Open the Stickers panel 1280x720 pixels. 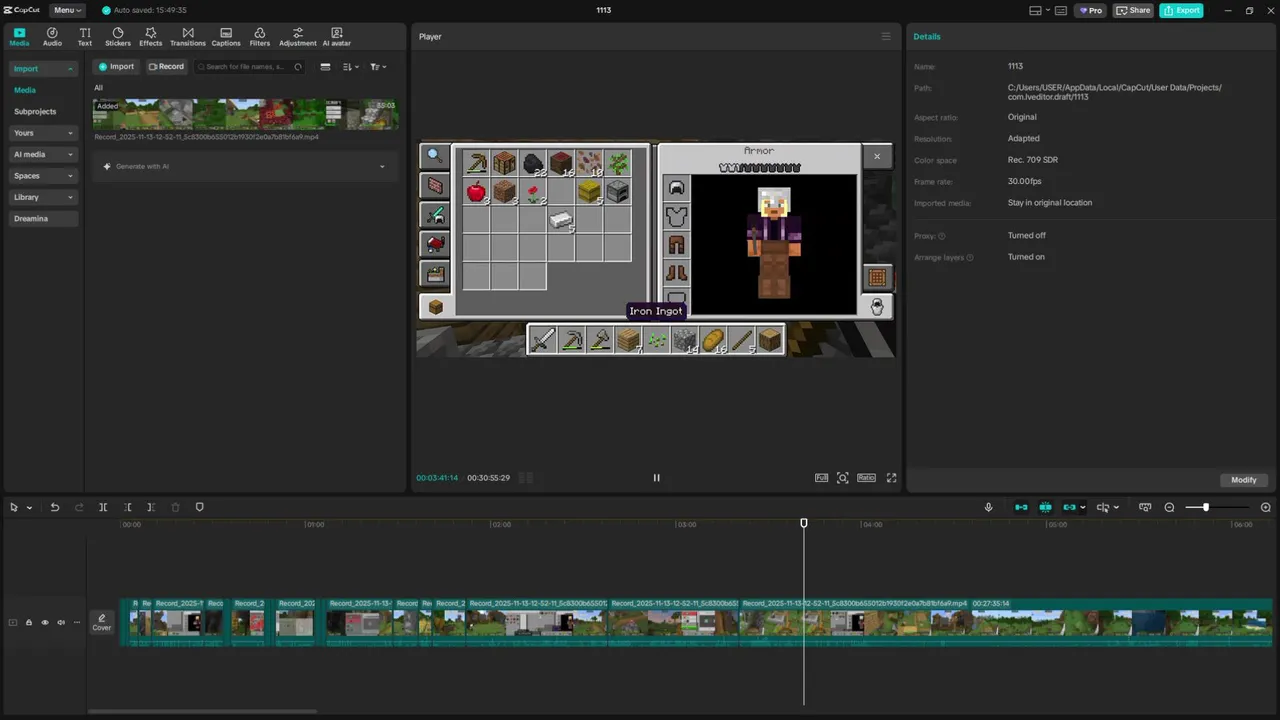point(118,37)
